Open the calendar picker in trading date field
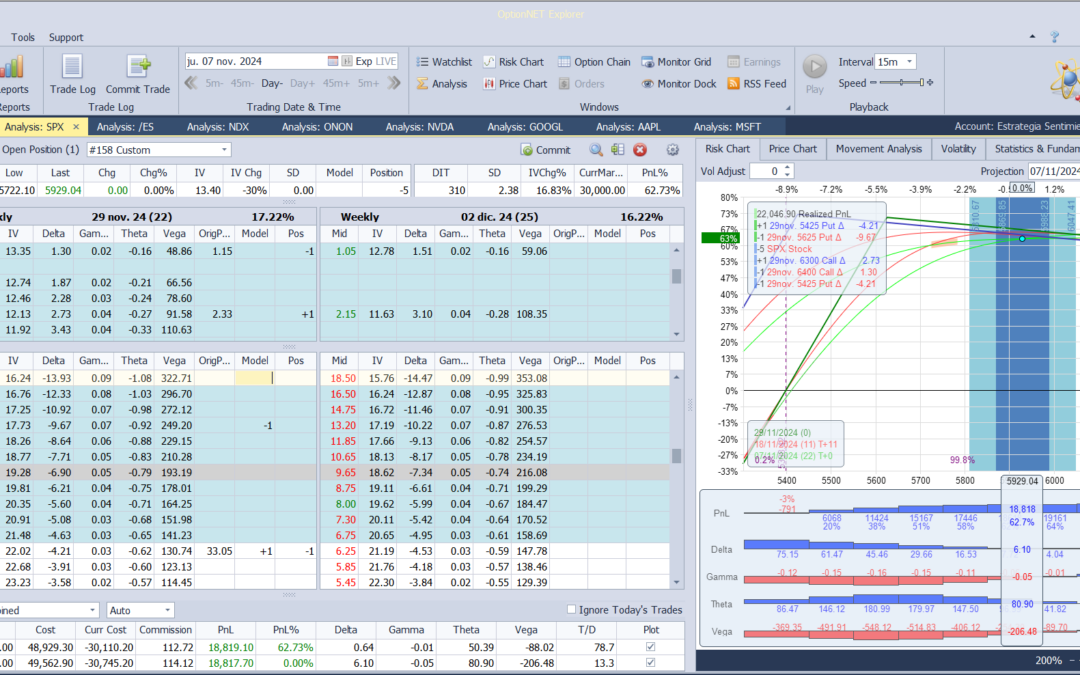Screen dimensions: 1080x675 (x=333, y=61)
